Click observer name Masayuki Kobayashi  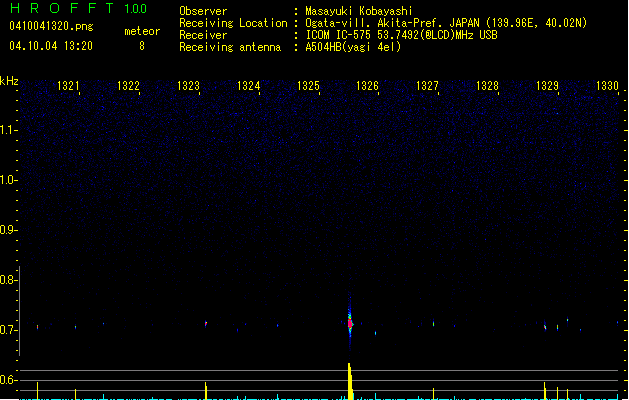pyautogui.click(x=359, y=11)
